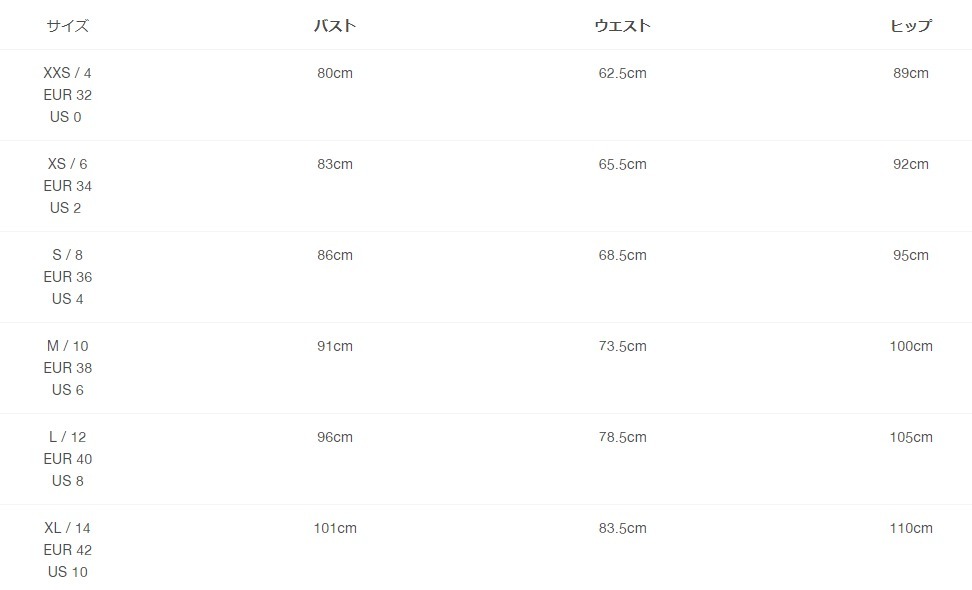Select the XXS / 4 size label

click(68, 73)
